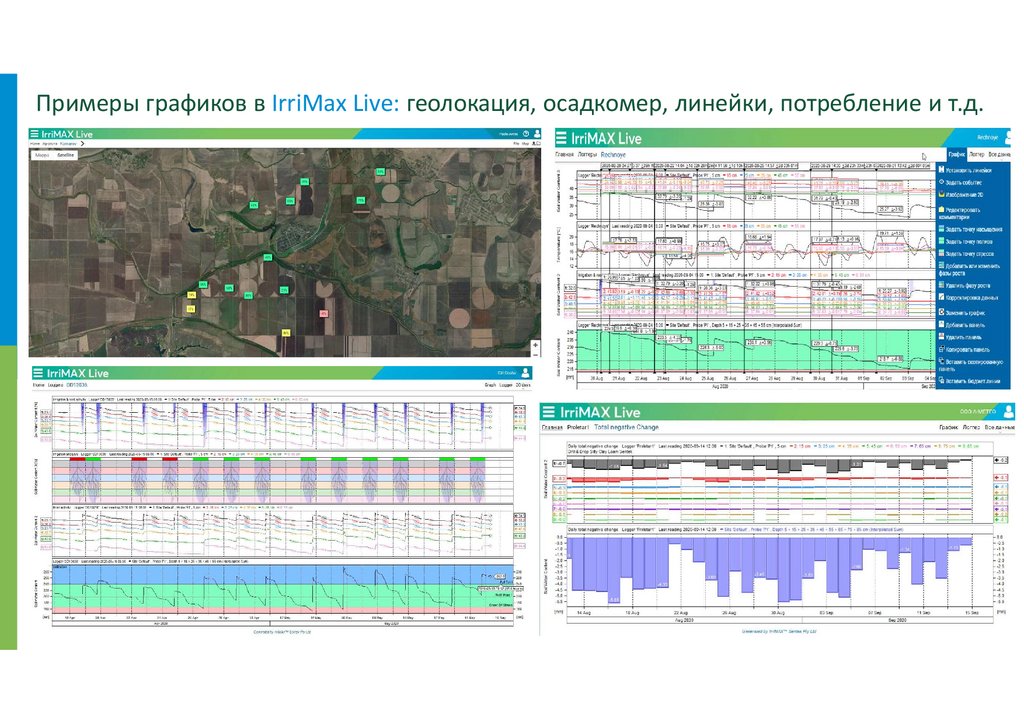Go to Главная breadcrumb in Rechnoye window
The height and width of the screenshot is (724, 1024).
[564, 155]
